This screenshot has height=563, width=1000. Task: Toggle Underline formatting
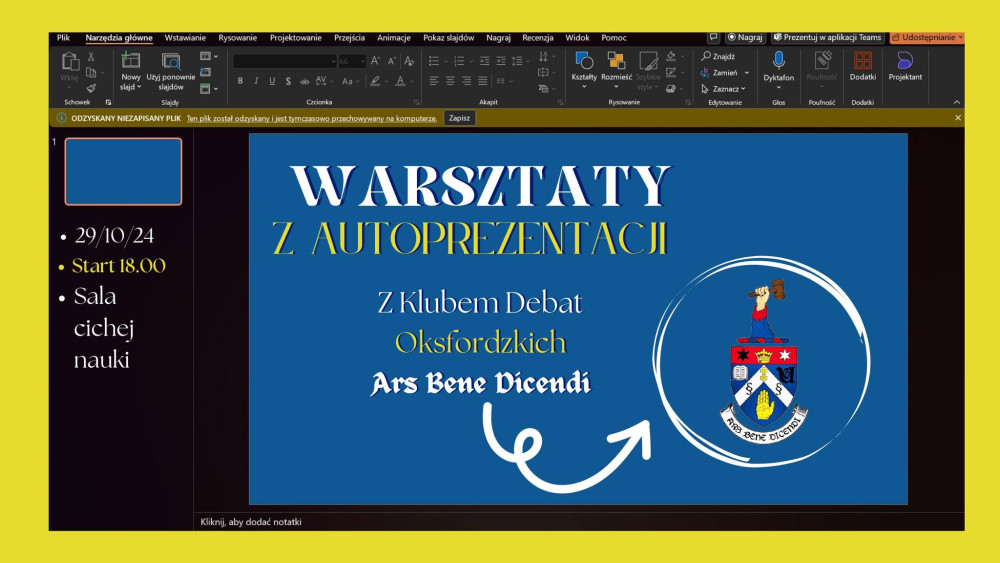272,80
